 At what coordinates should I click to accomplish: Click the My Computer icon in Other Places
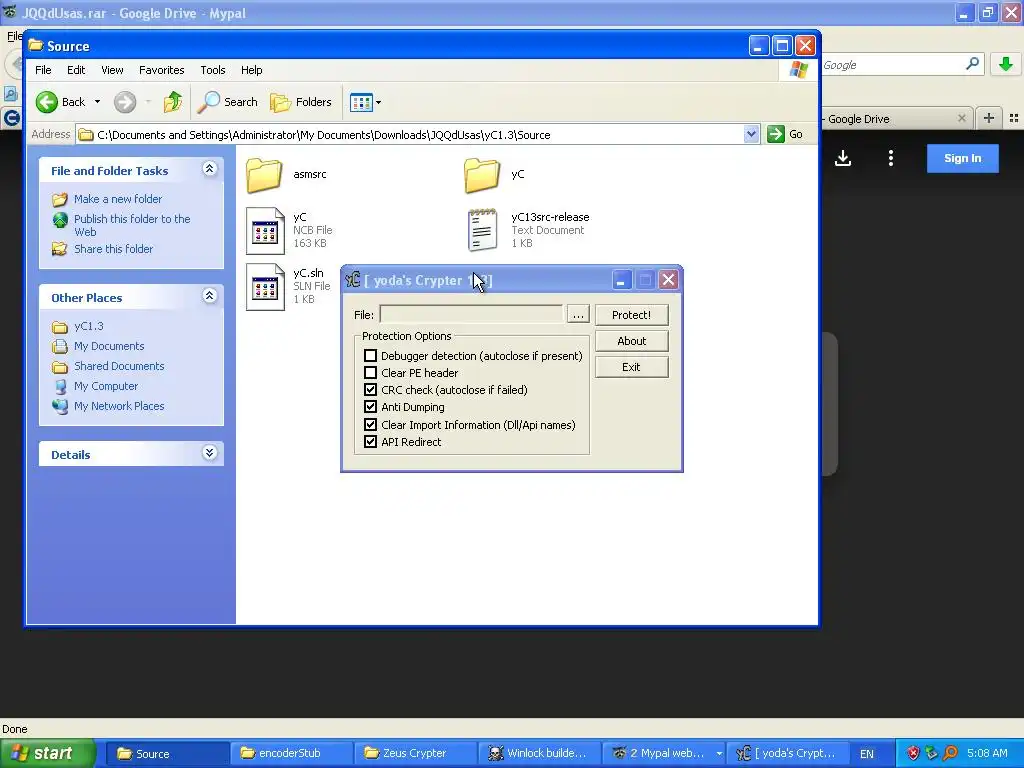(x=60, y=387)
